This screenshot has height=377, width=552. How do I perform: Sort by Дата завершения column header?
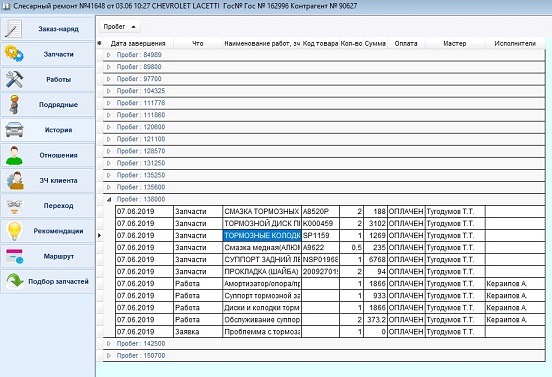pos(138,44)
